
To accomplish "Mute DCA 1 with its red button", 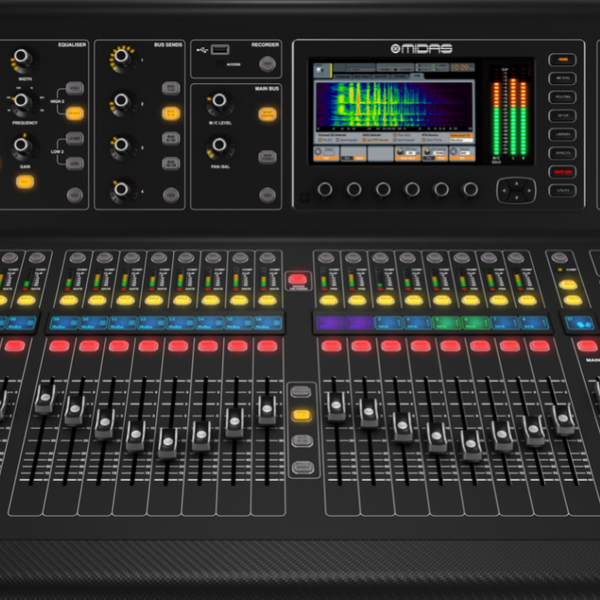I will [x=331, y=346].
